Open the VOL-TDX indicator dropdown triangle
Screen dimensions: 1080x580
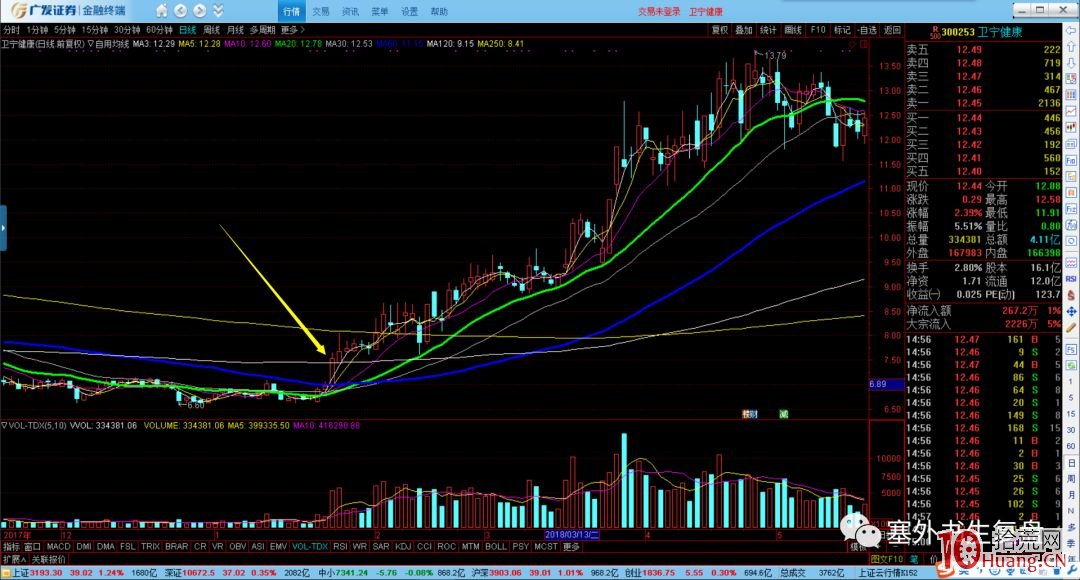4,426
